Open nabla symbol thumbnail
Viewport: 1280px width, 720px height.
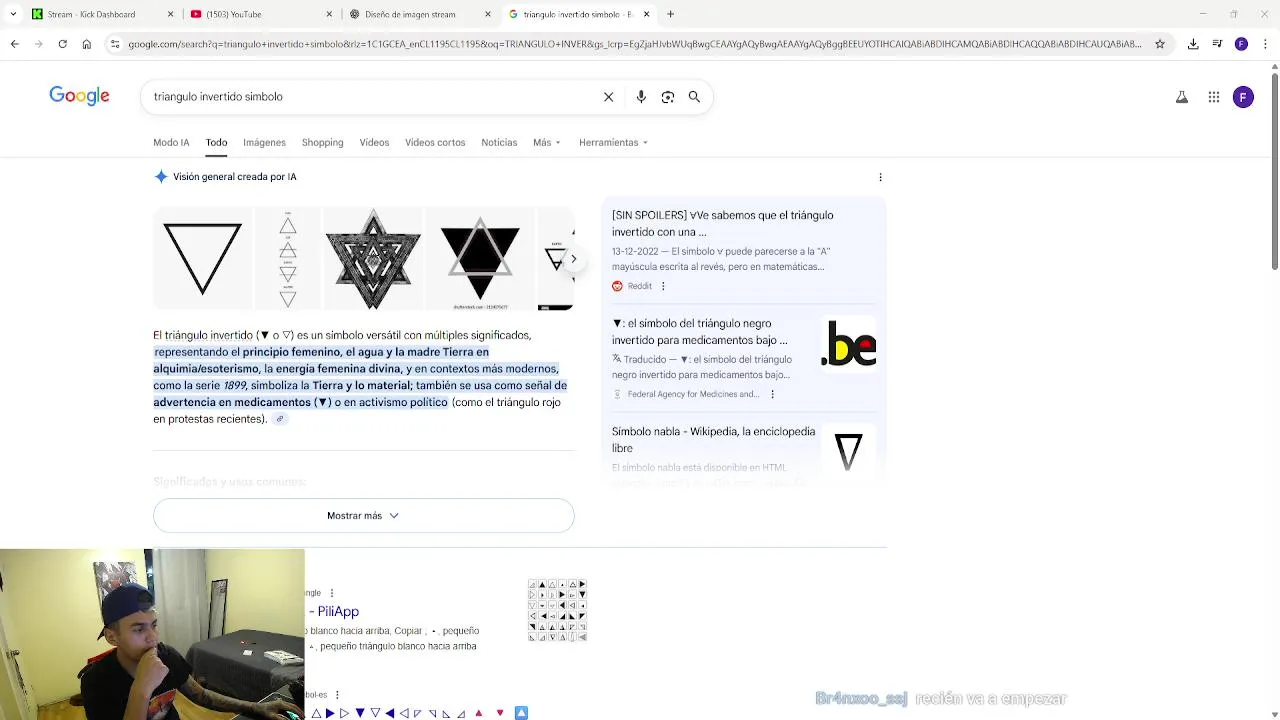(848, 452)
